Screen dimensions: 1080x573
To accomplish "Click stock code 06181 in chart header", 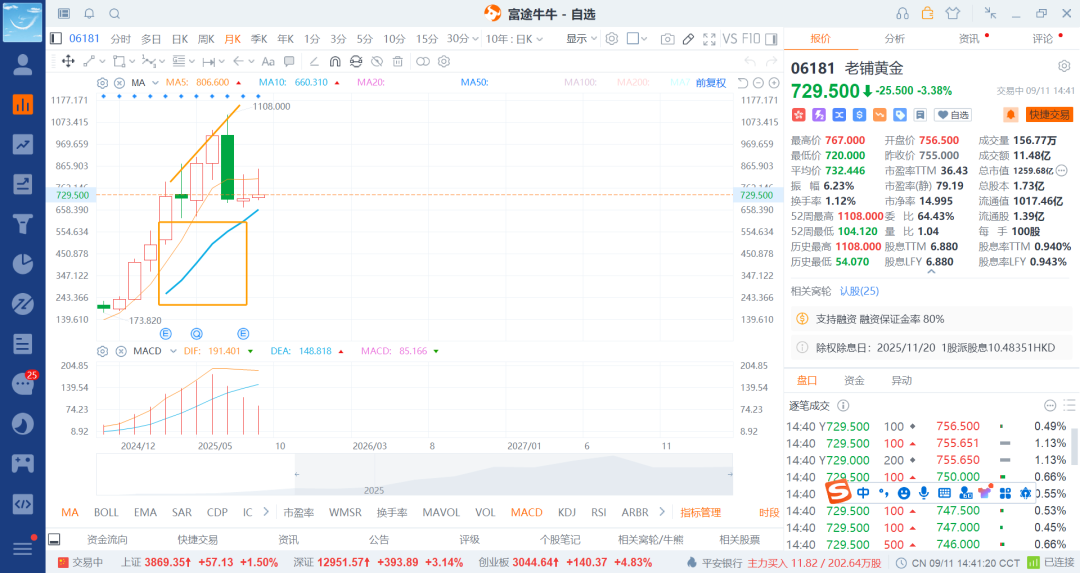I will (x=84, y=39).
